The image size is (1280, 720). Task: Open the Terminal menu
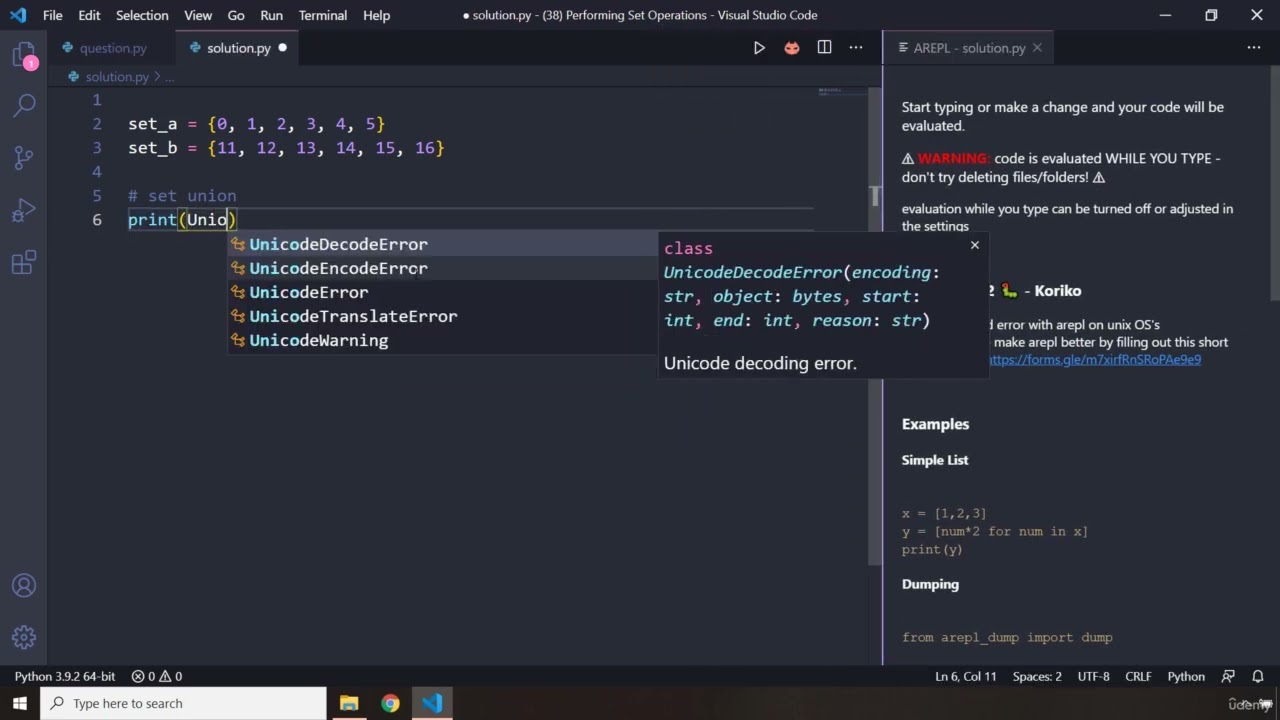(x=323, y=15)
